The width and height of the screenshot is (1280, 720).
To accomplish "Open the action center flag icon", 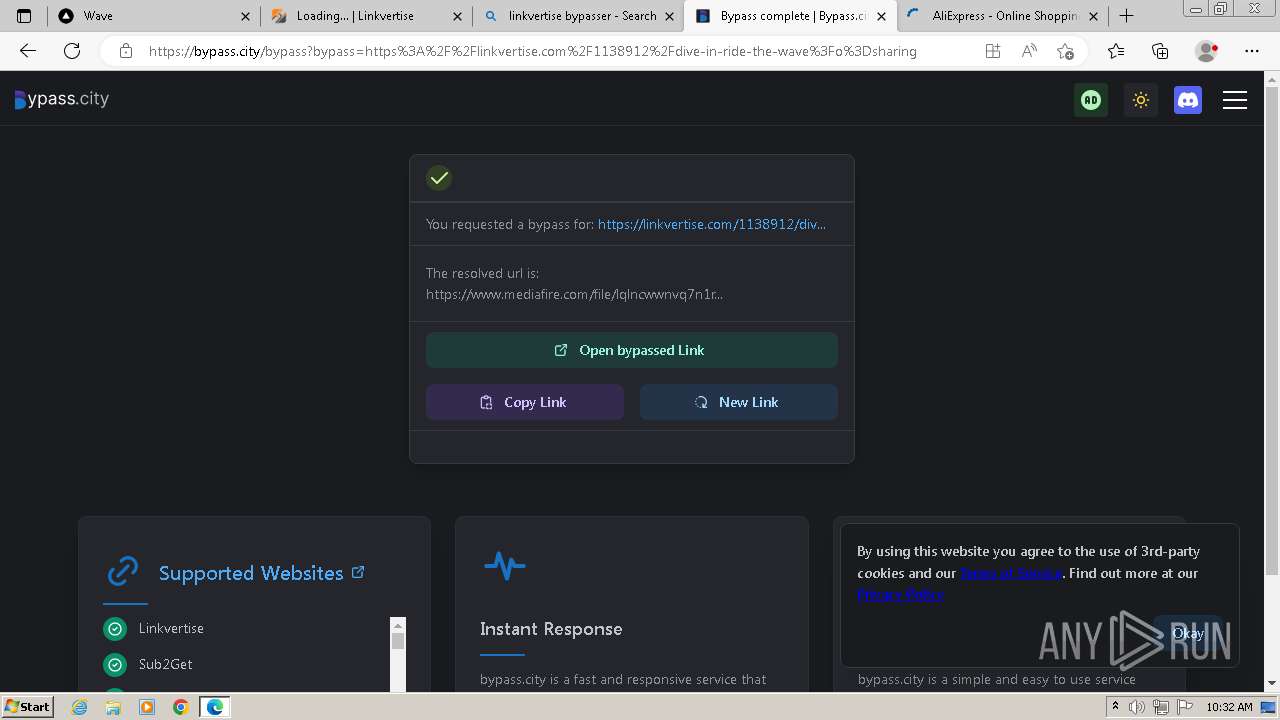I will [1183, 707].
